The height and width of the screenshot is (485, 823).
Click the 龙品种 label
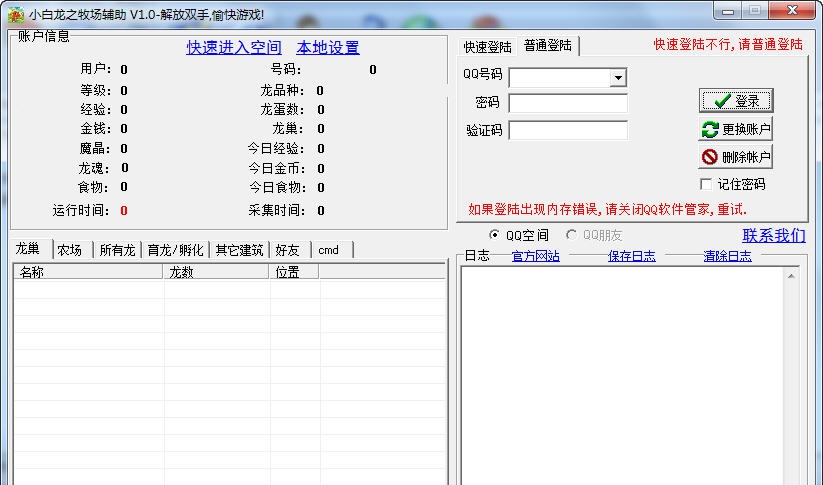(282, 90)
